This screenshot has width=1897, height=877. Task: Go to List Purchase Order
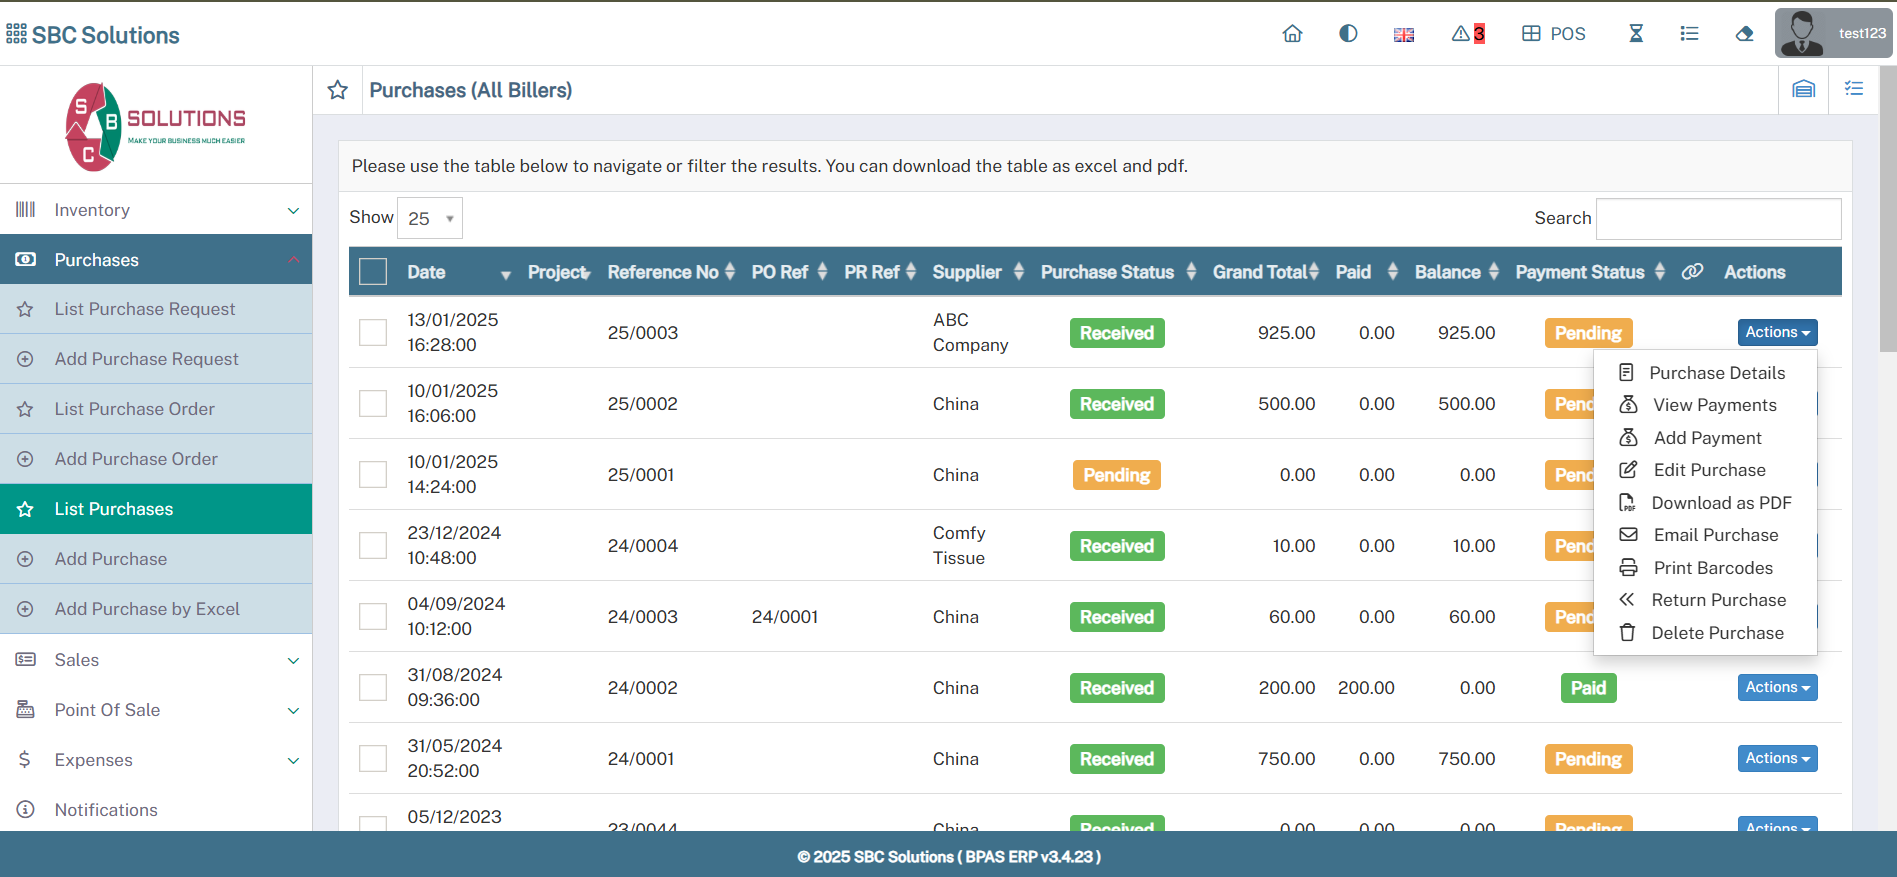pyautogui.click(x=135, y=409)
